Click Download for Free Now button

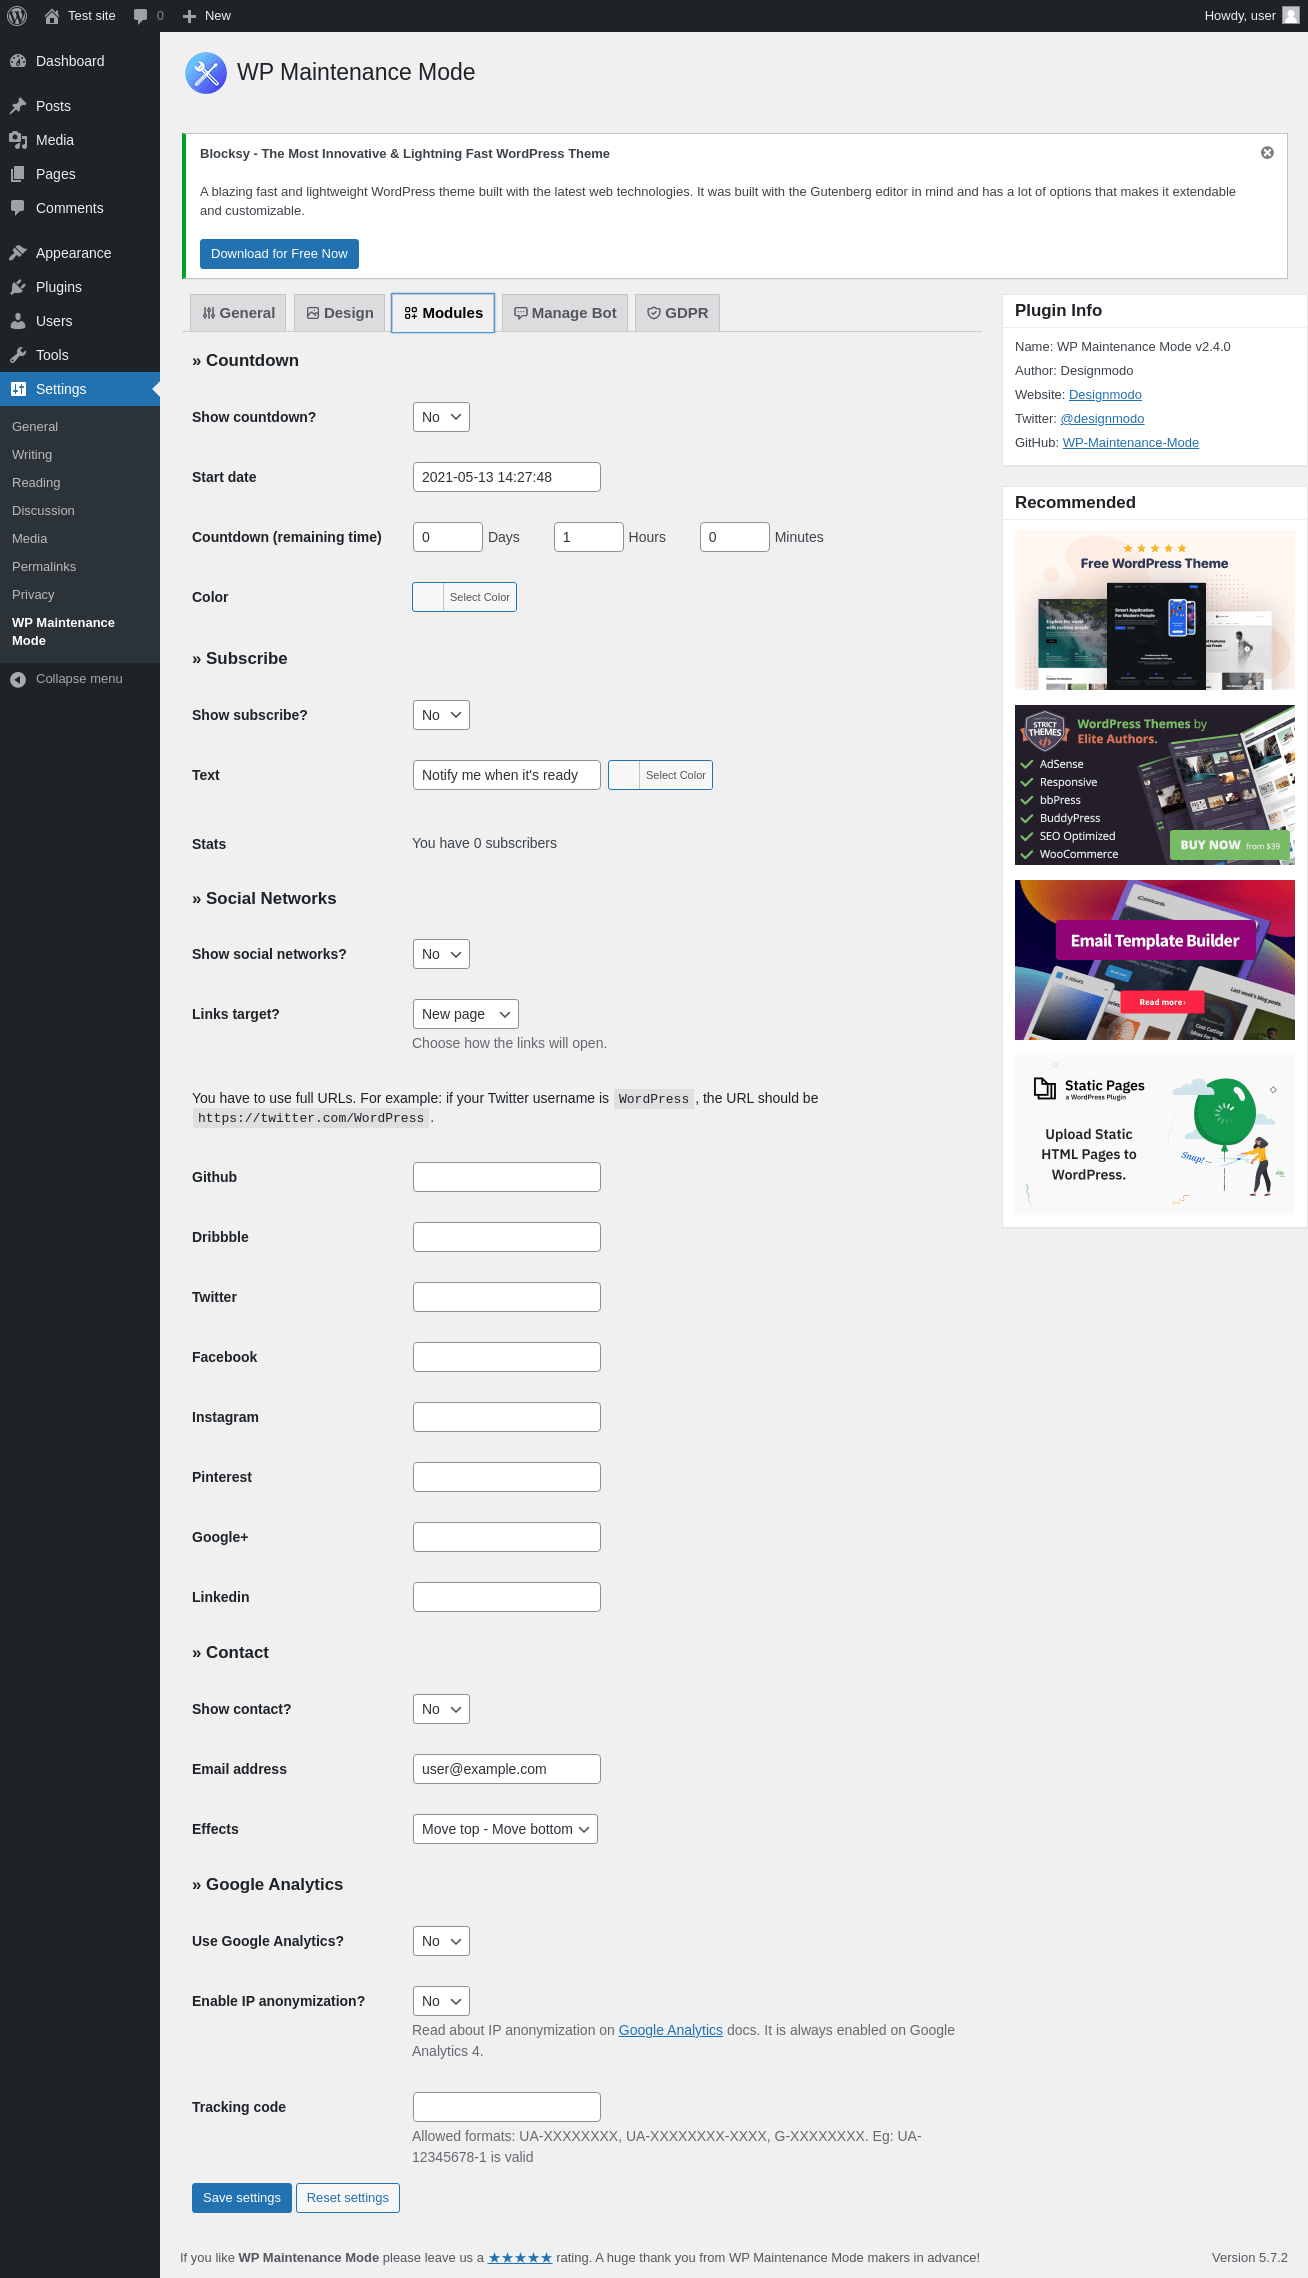tap(279, 254)
